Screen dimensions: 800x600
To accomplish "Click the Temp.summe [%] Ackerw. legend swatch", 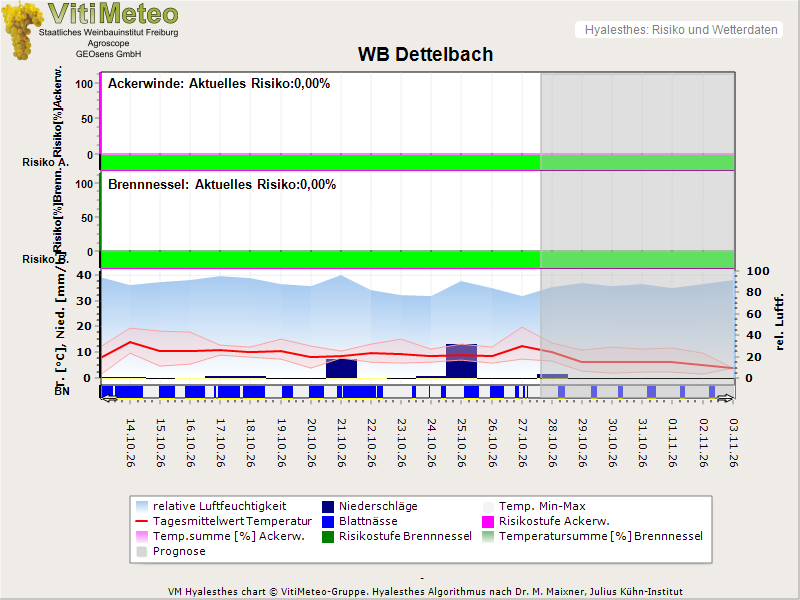I will click(x=142, y=537).
